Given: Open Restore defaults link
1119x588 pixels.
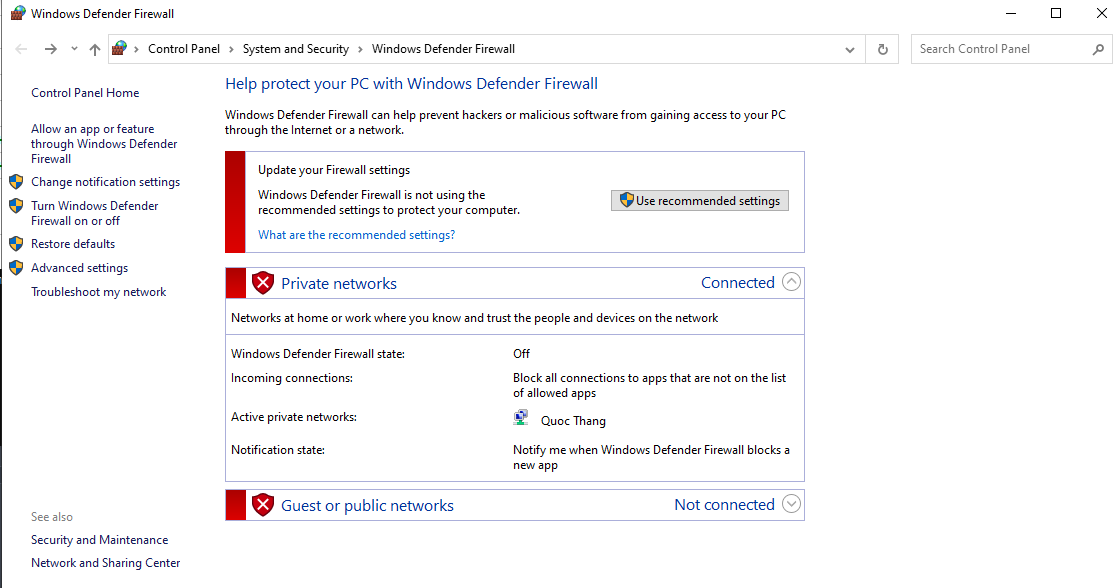Looking at the screenshot, I should point(73,244).
